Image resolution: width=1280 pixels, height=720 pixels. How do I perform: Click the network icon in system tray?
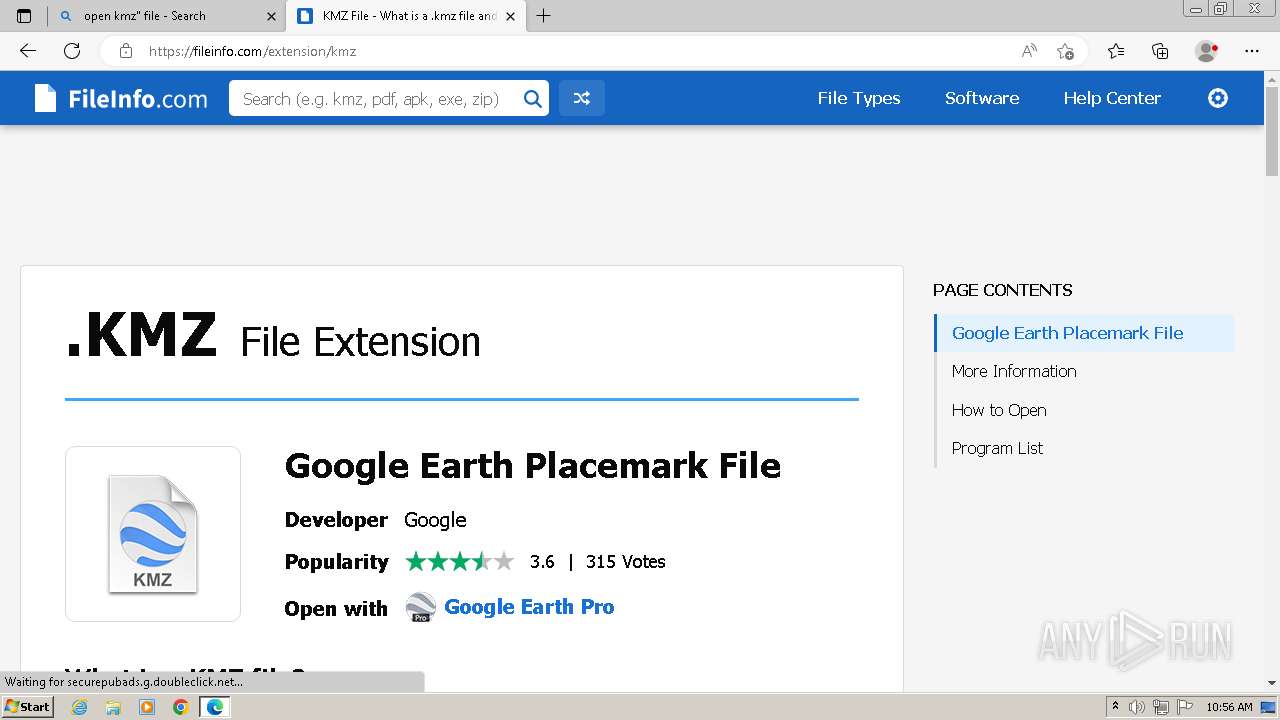(1160, 707)
